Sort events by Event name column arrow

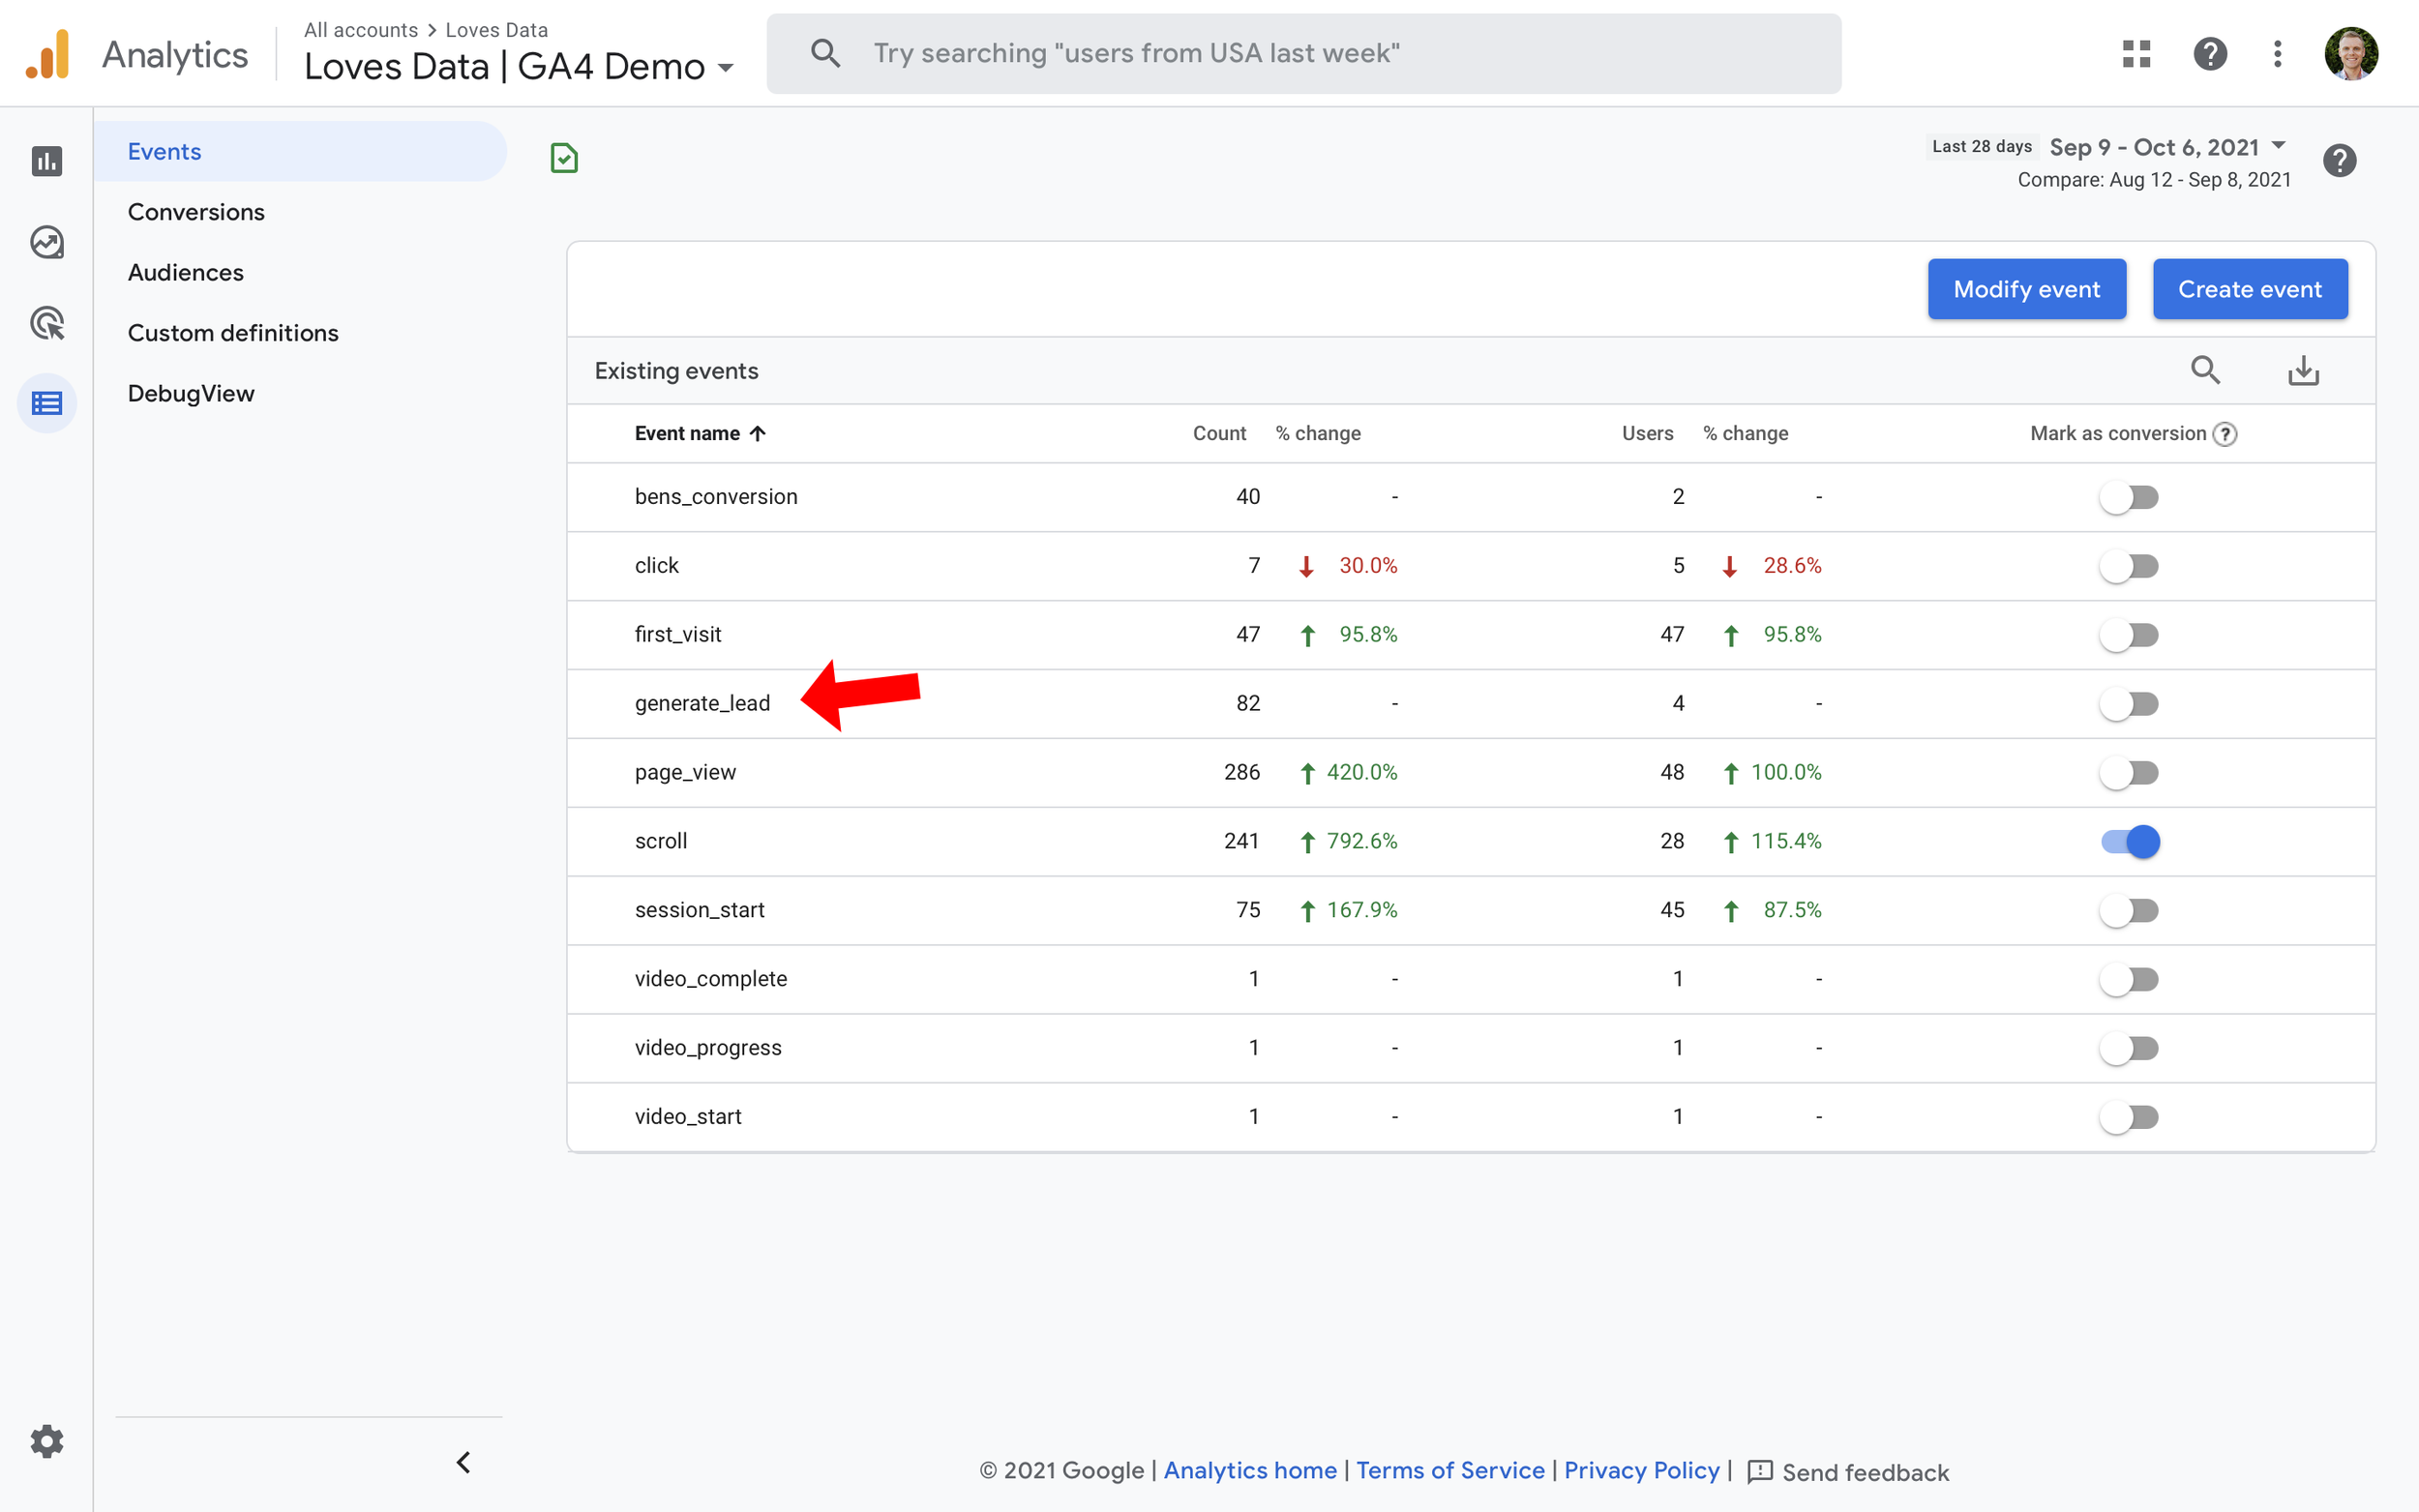(x=759, y=433)
